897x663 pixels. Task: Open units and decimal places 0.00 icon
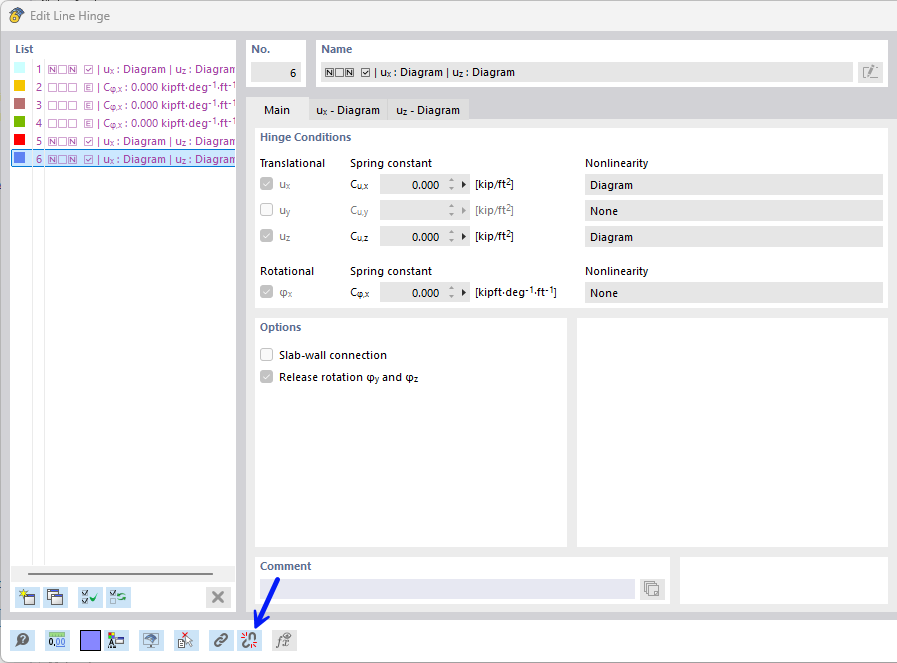click(x=57, y=640)
